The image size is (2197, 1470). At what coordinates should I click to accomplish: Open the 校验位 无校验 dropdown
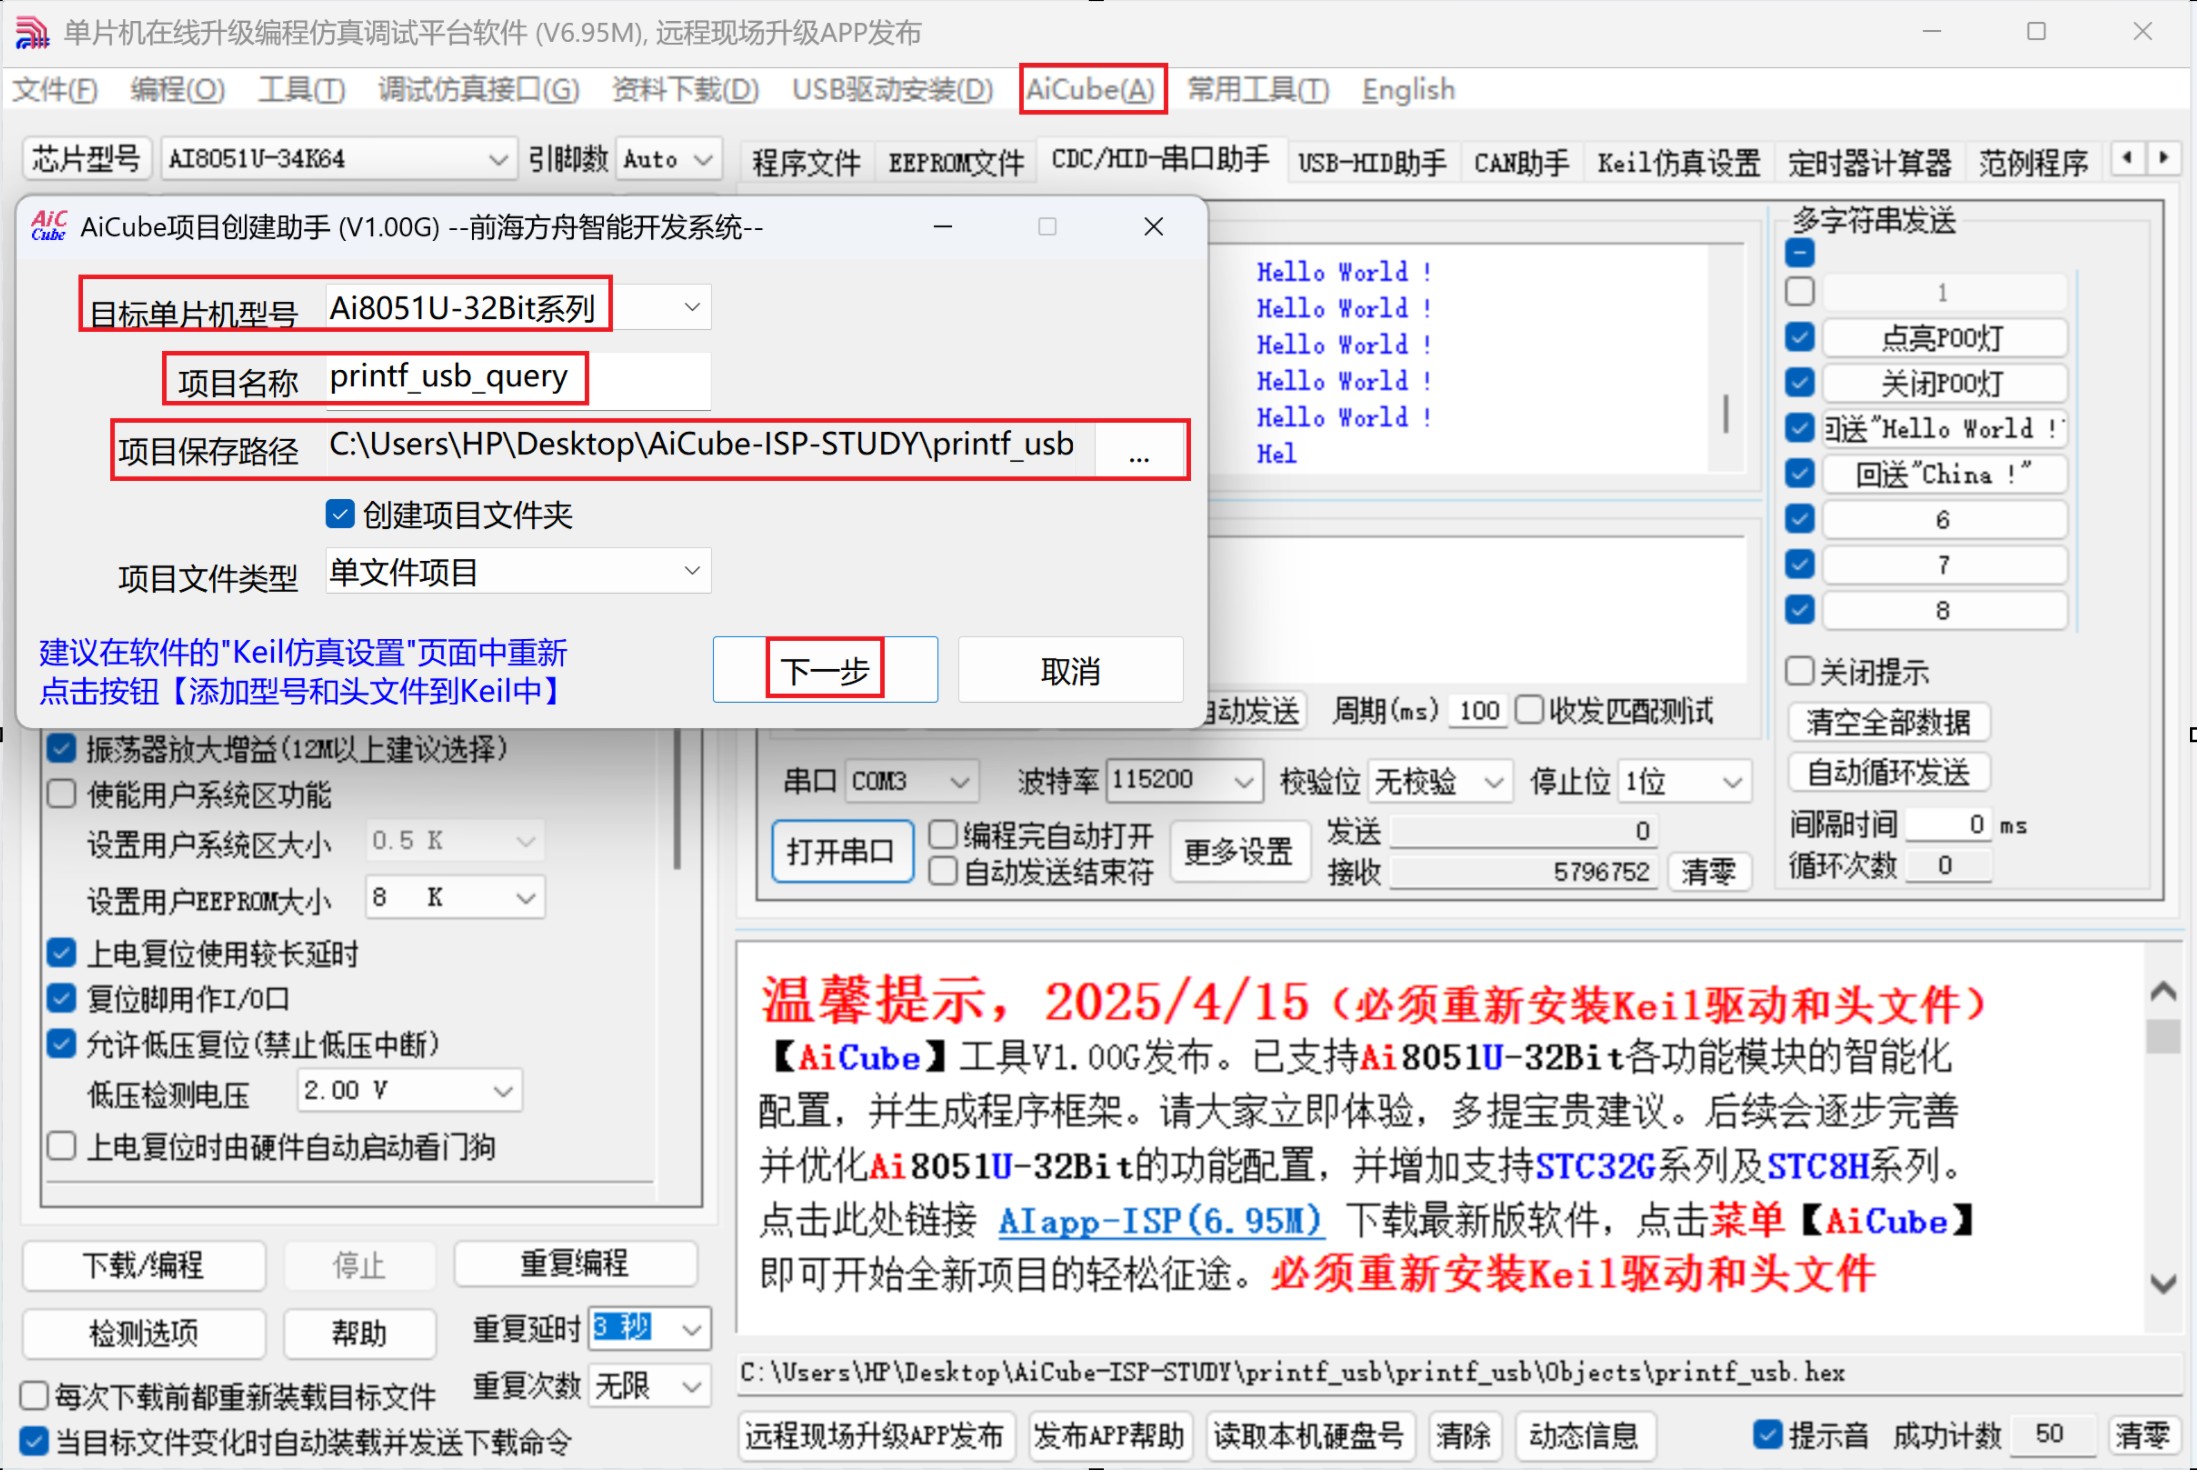[1439, 781]
